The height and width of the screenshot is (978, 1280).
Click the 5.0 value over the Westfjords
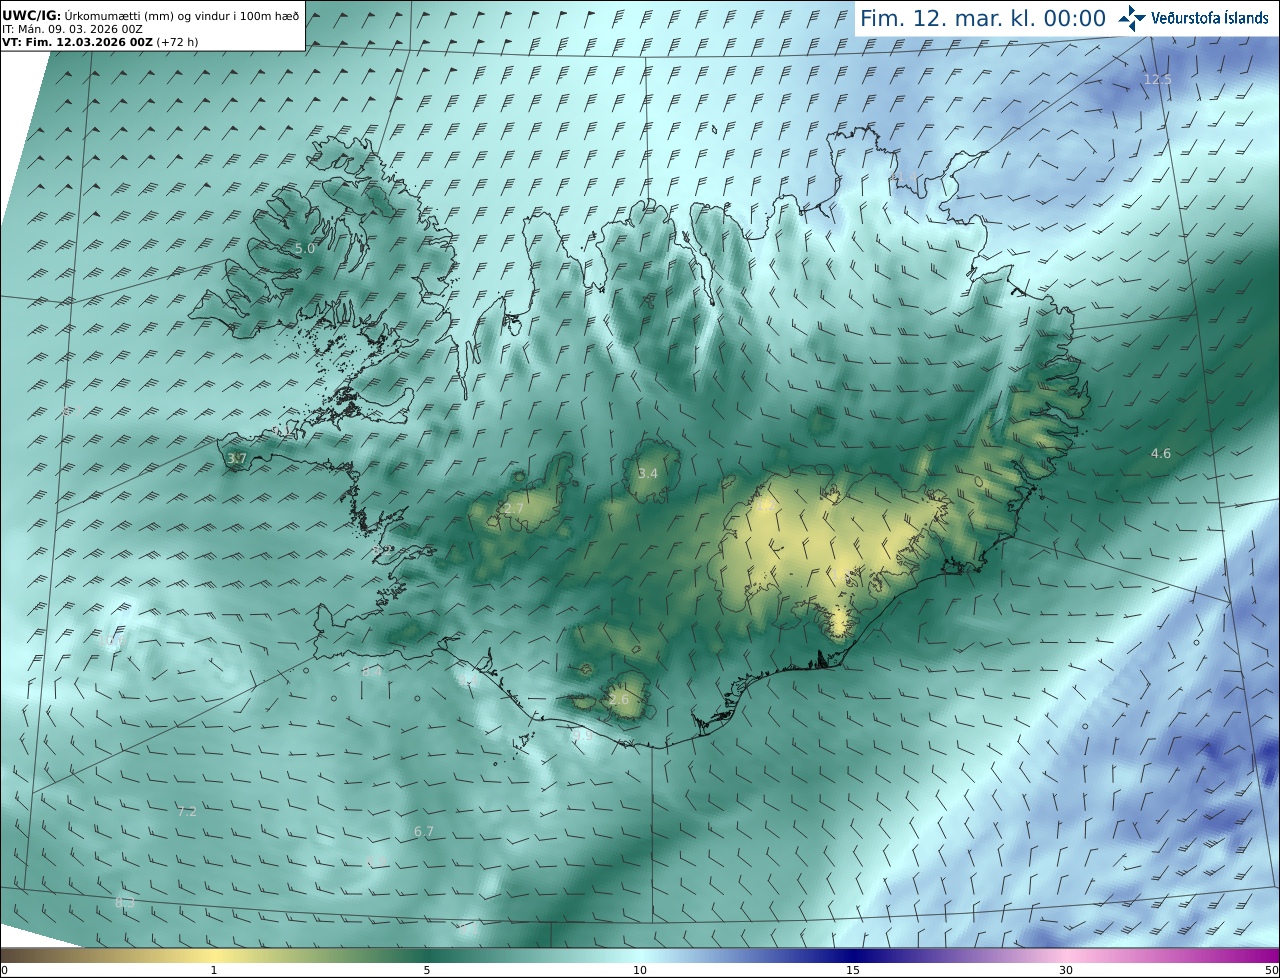pos(305,248)
